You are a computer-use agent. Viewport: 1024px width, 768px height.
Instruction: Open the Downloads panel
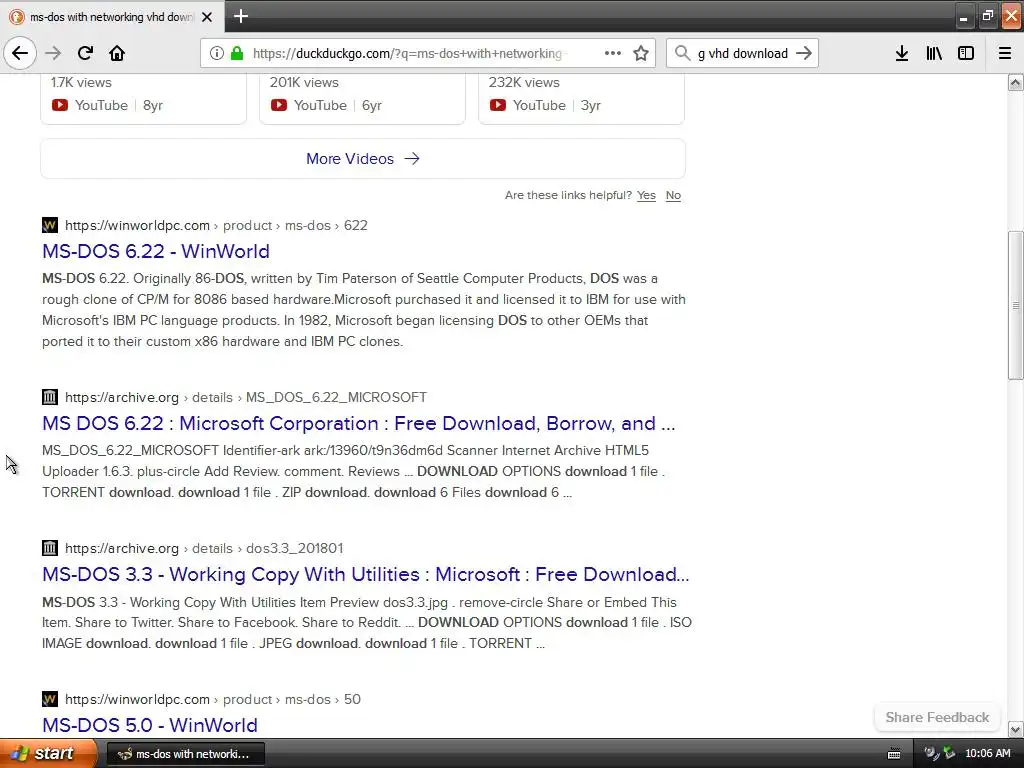click(902, 54)
